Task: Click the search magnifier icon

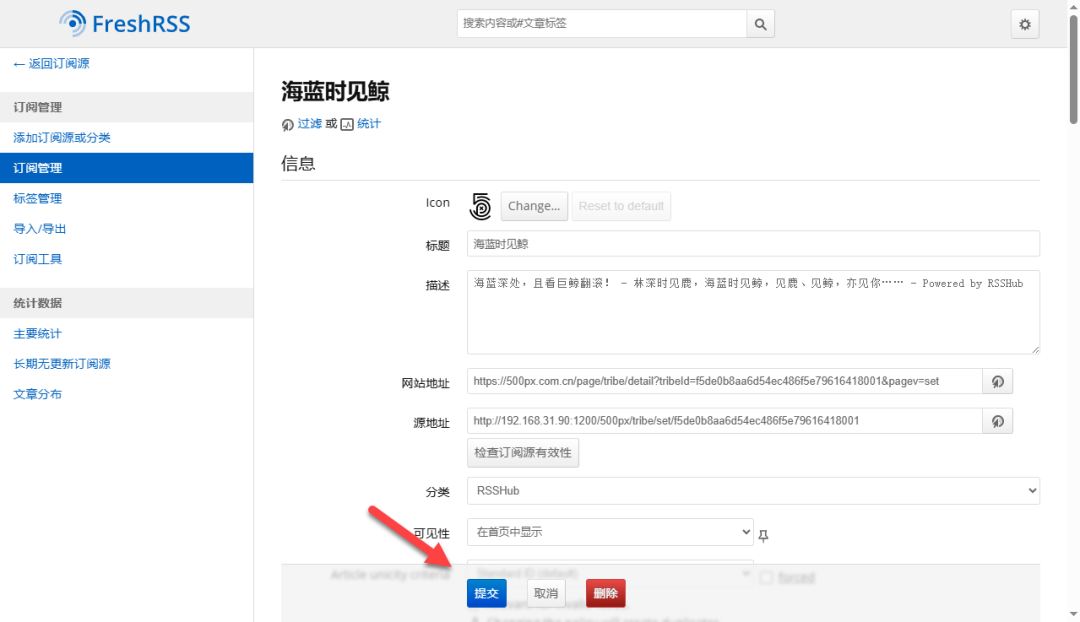Action: 760,23
